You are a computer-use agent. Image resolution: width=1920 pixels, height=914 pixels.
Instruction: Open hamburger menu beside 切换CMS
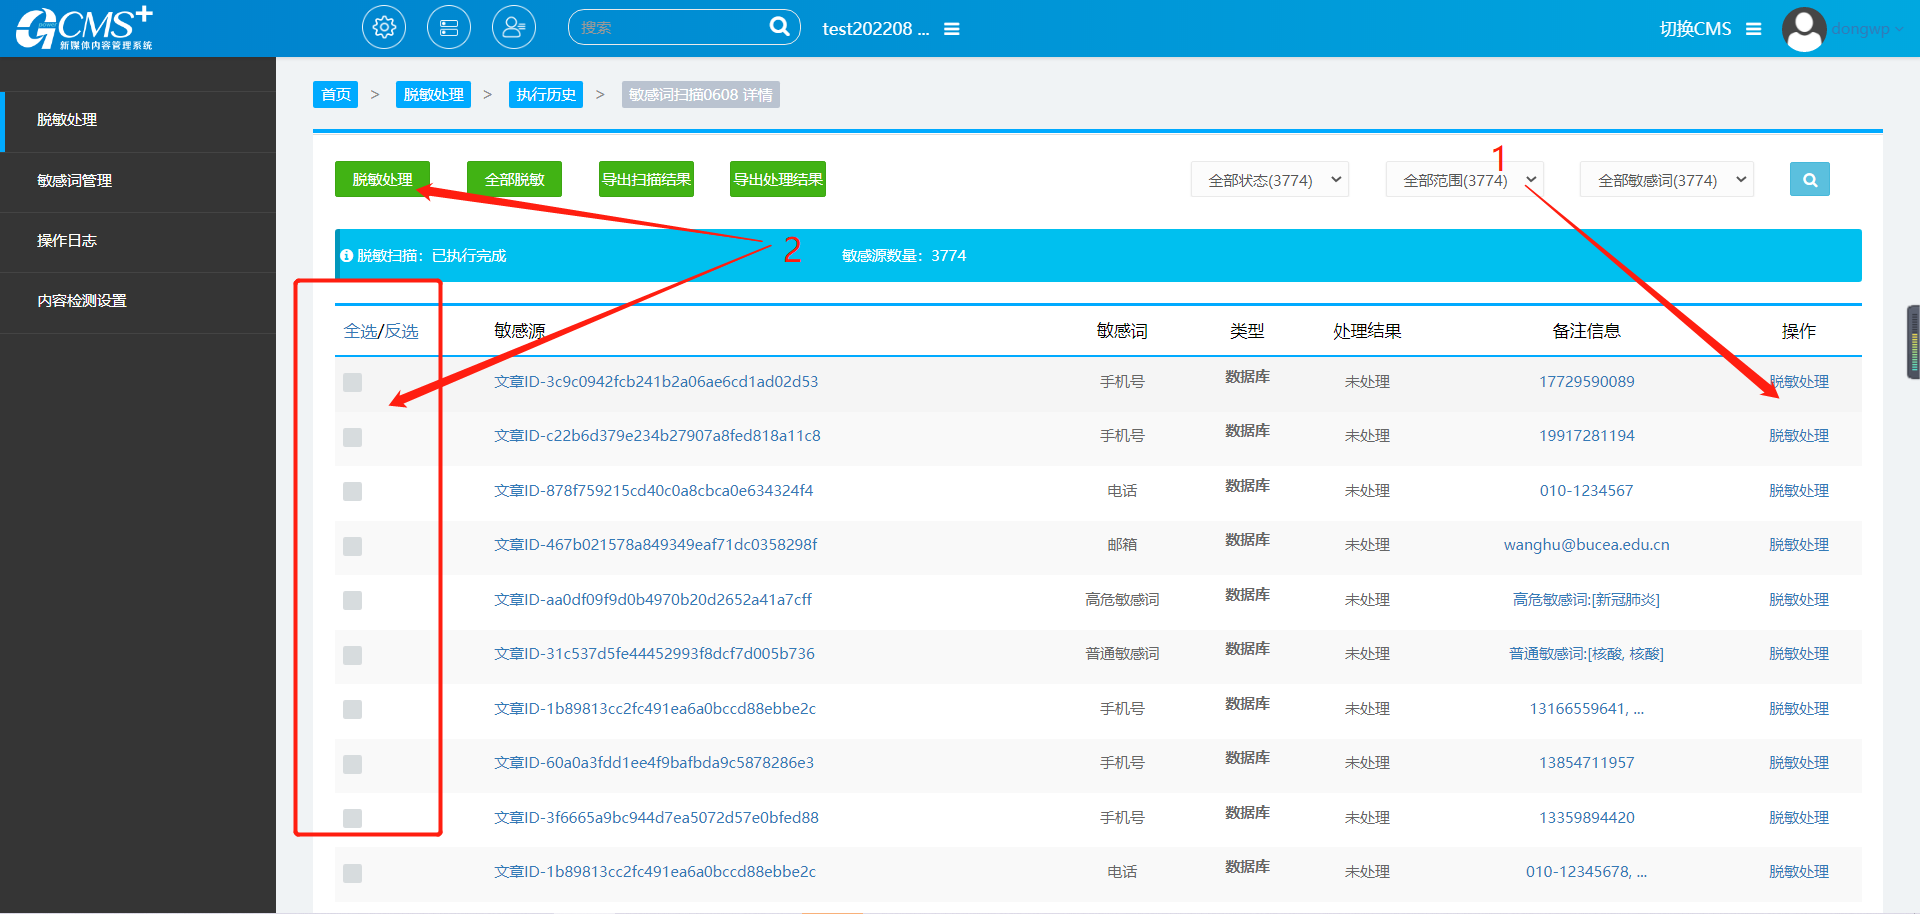pos(1753,29)
